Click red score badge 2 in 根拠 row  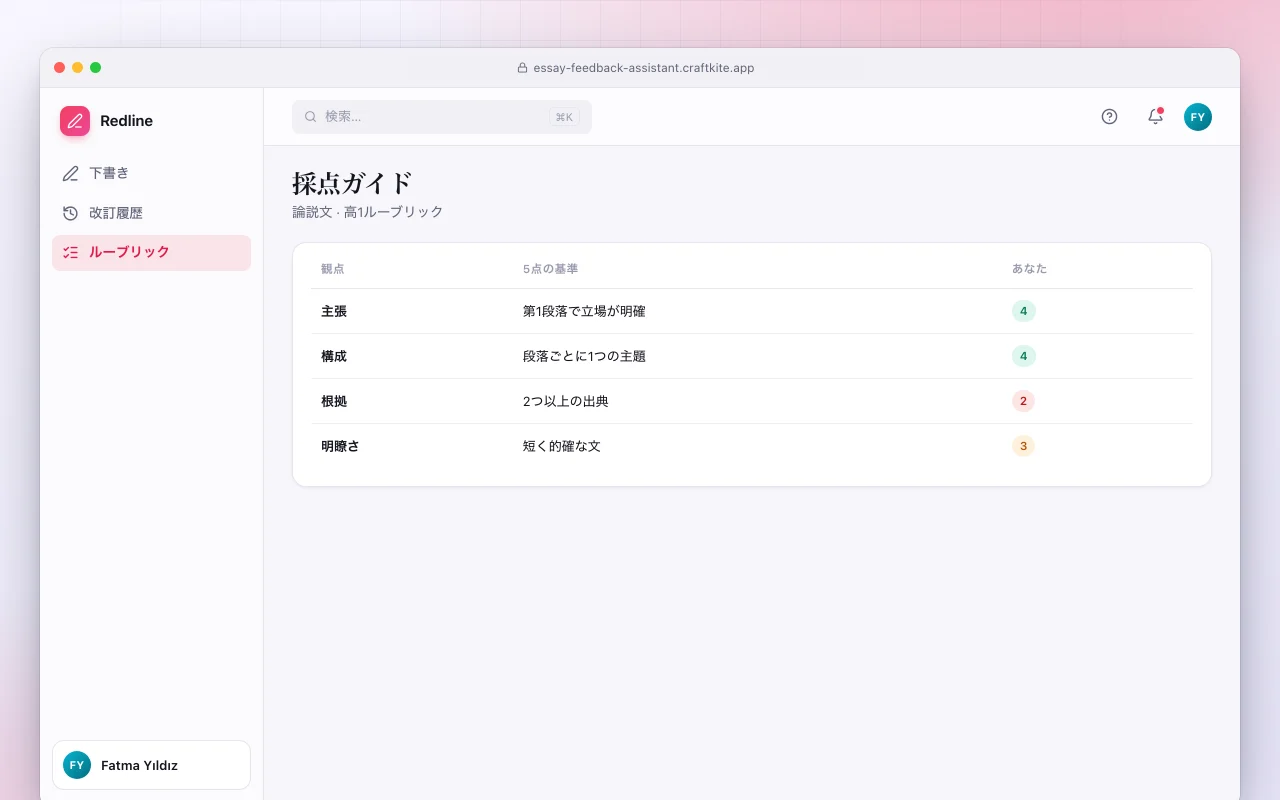(1023, 401)
